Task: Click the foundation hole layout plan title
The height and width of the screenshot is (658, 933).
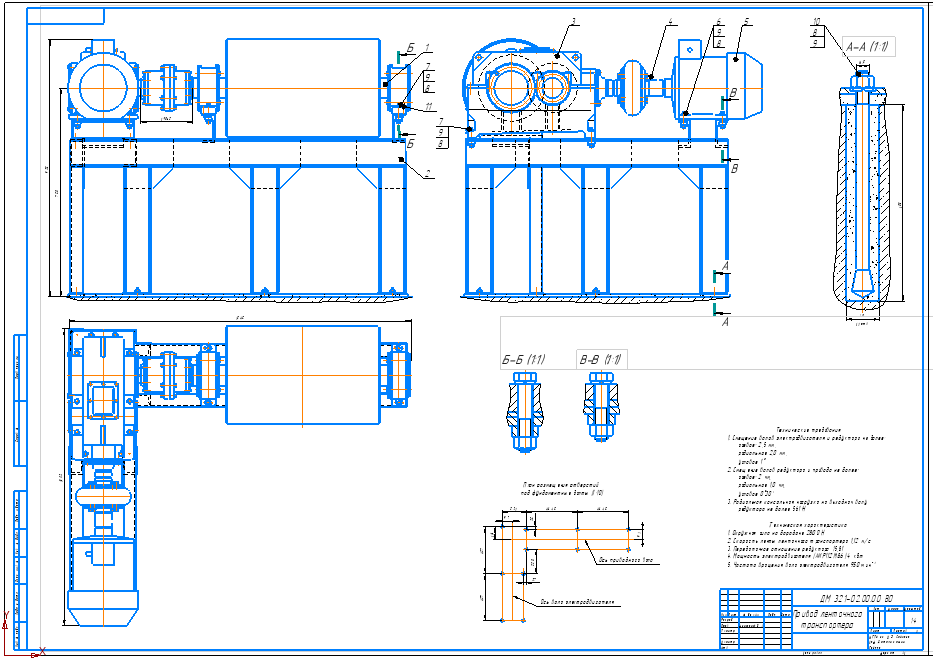Action: [563, 489]
